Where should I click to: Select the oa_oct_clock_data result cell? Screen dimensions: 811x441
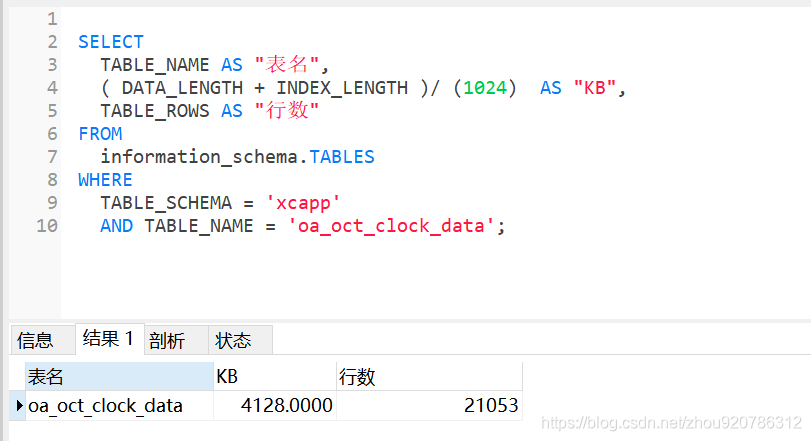tap(119, 405)
